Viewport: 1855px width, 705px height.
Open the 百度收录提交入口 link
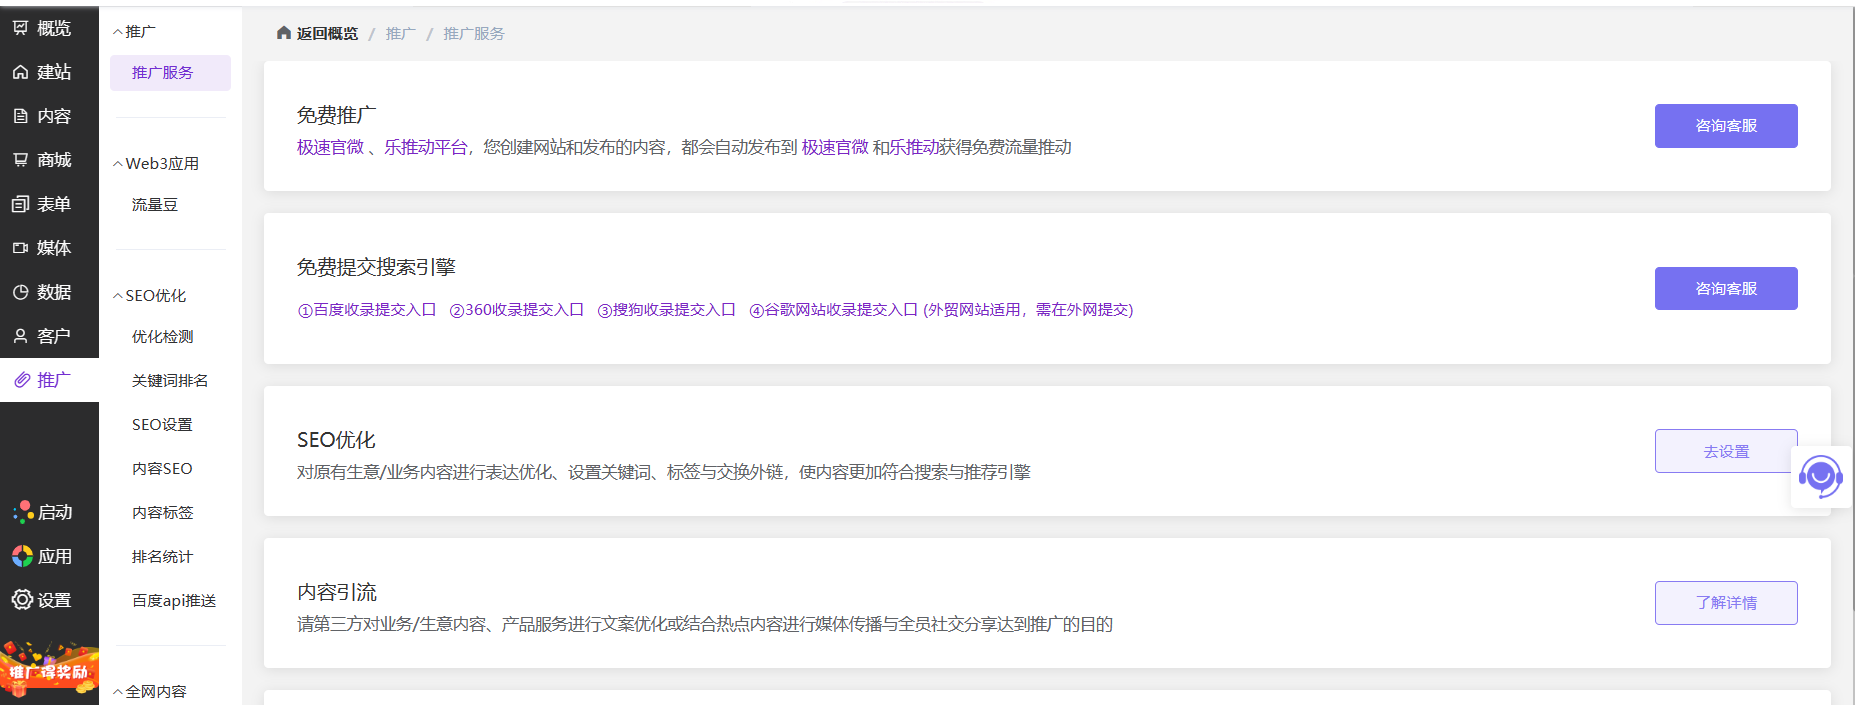pos(367,310)
